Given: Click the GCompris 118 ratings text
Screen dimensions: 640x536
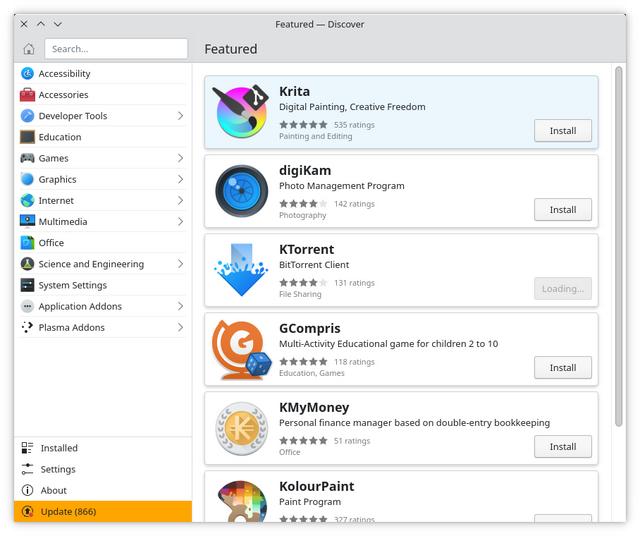Looking at the screenshot, I should pyautogui.click(x=354, y=362).
